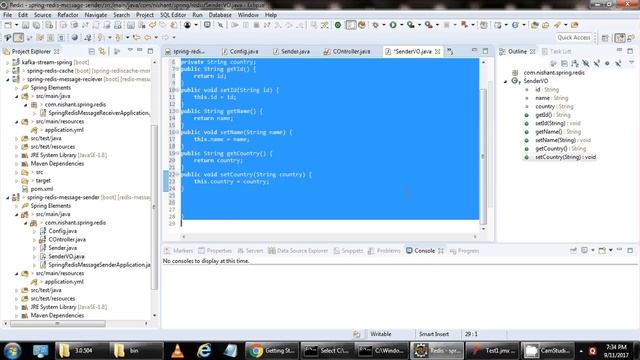Click the Smart Insert status entry
This screenshot has width=640, height=360.
pos(433,334)
